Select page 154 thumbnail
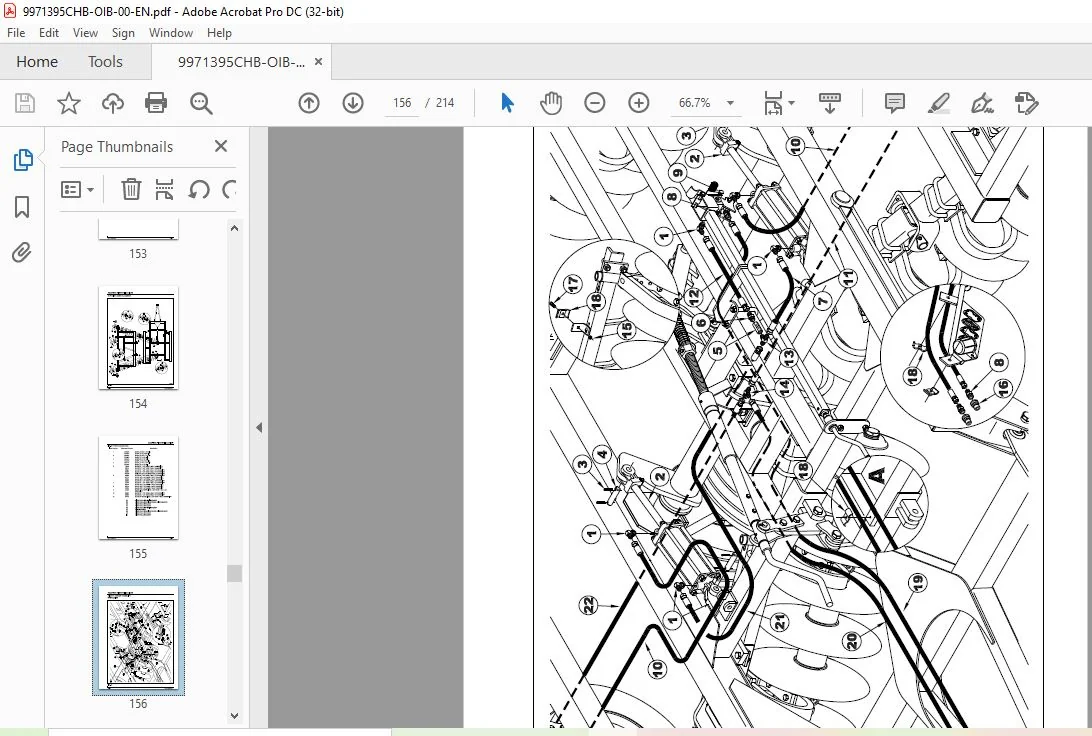The image size is (1092, 736). click(139, 338)
